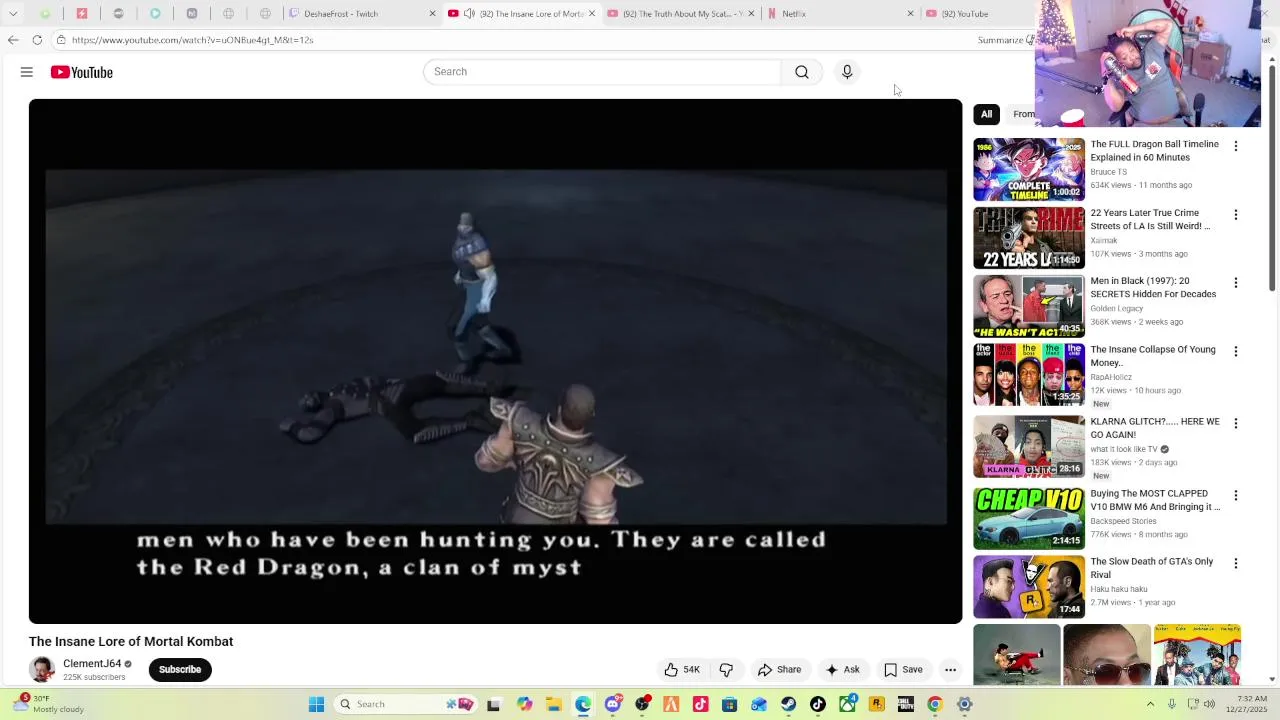This screenshot has width=1280, height=720.
Task: Open the Bruuce TS channel name
Action: tap(1108, 172)
